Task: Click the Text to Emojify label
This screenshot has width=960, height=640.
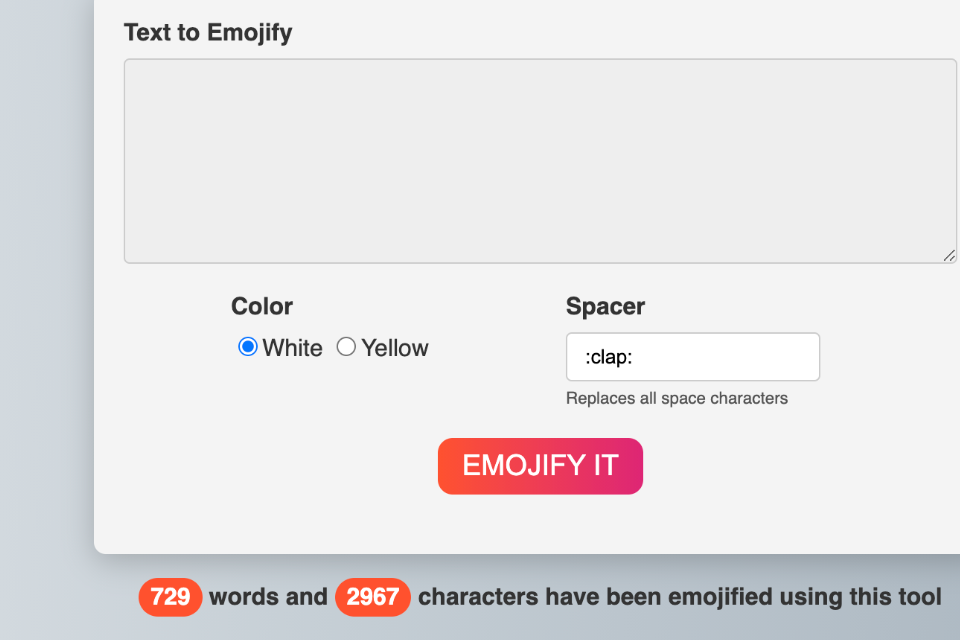Action: [208, 32]
